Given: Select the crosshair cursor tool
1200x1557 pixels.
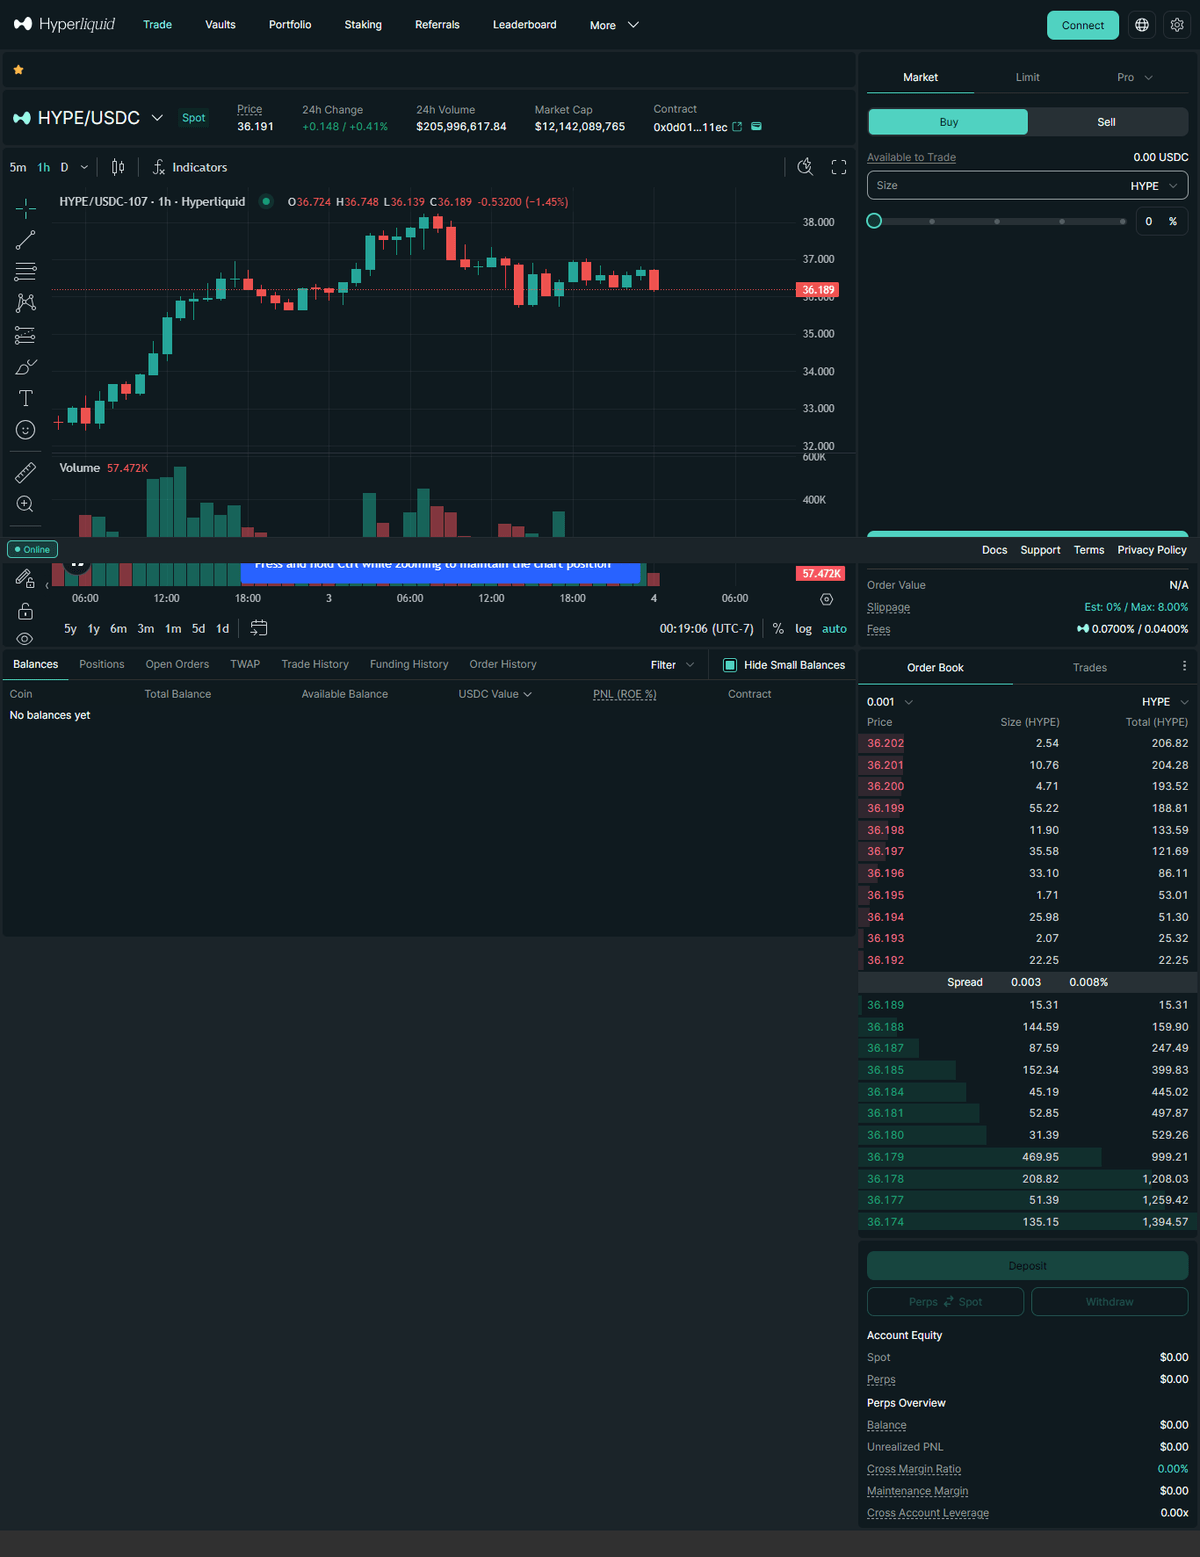Looking at the screenshot, I should (25, 208).
